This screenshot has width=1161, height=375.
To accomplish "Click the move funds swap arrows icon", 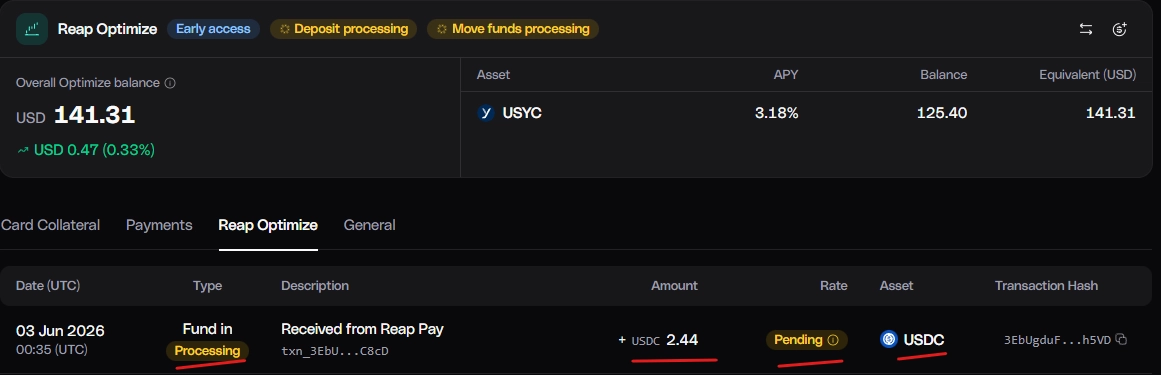I will [x=1085, y=29].
